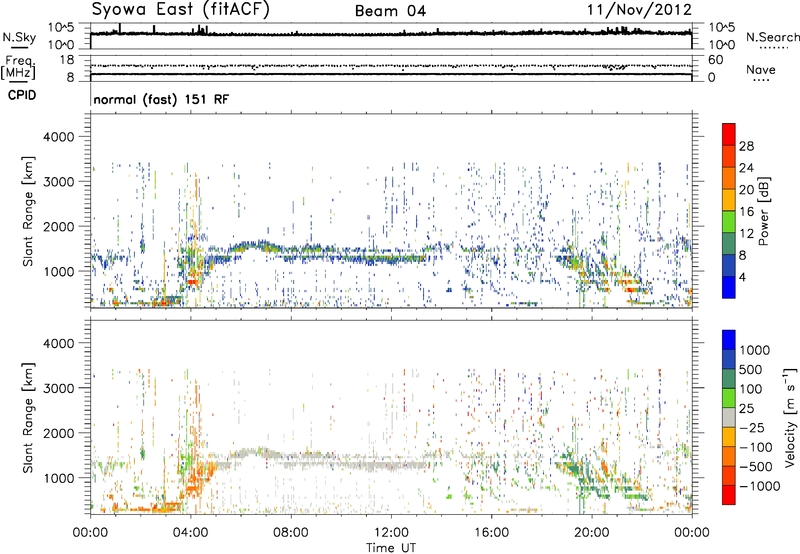Click the '28' tick on the power color bar
Viewport: 800px width, 554px height.
pos(746,146)
